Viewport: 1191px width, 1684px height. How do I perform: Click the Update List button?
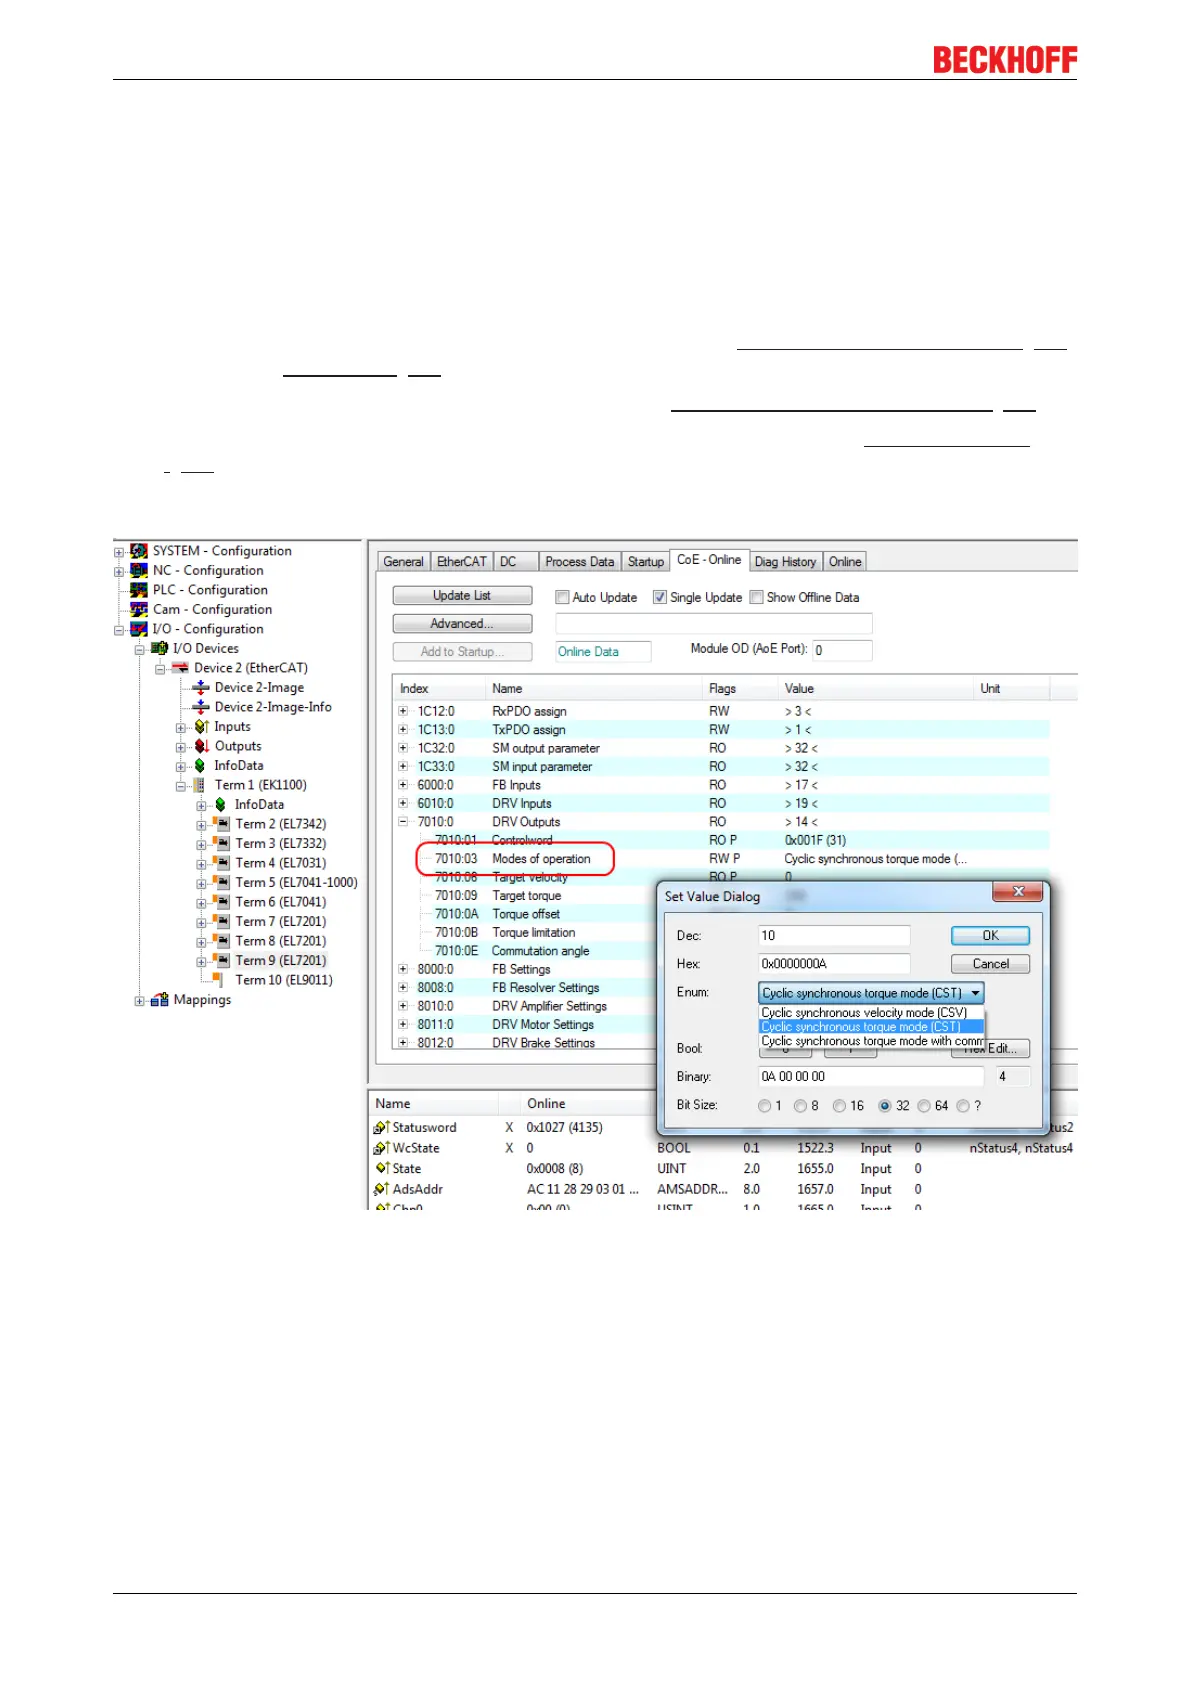pos(462,596)
